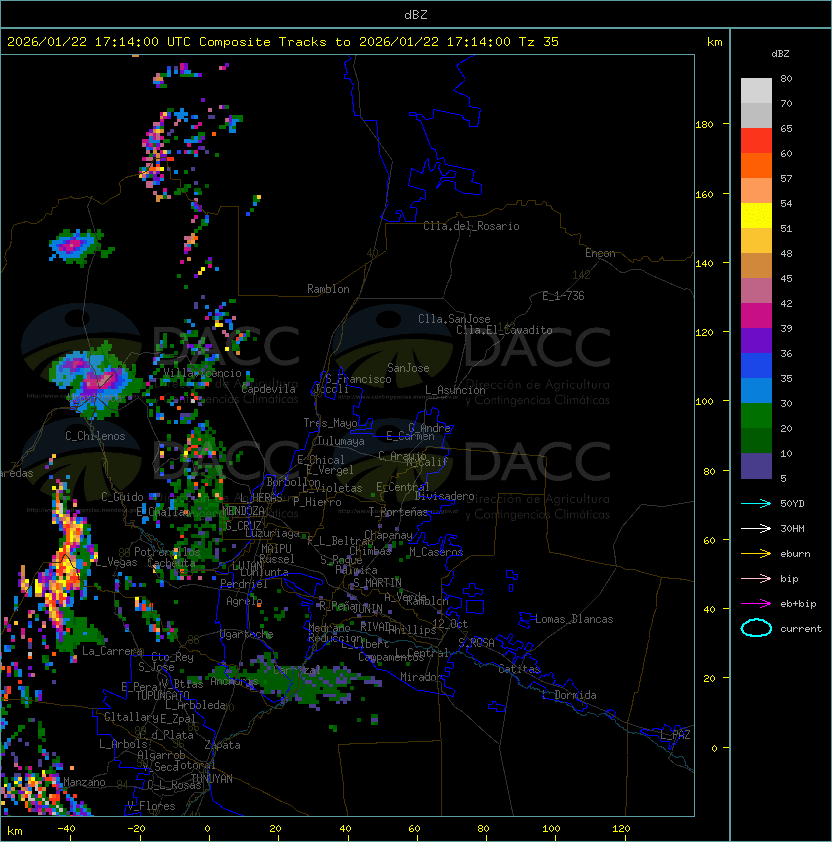The image size is (832, 842).
Task: Click the cyan 'current' ellipse in legend
Action: point(756,628)
